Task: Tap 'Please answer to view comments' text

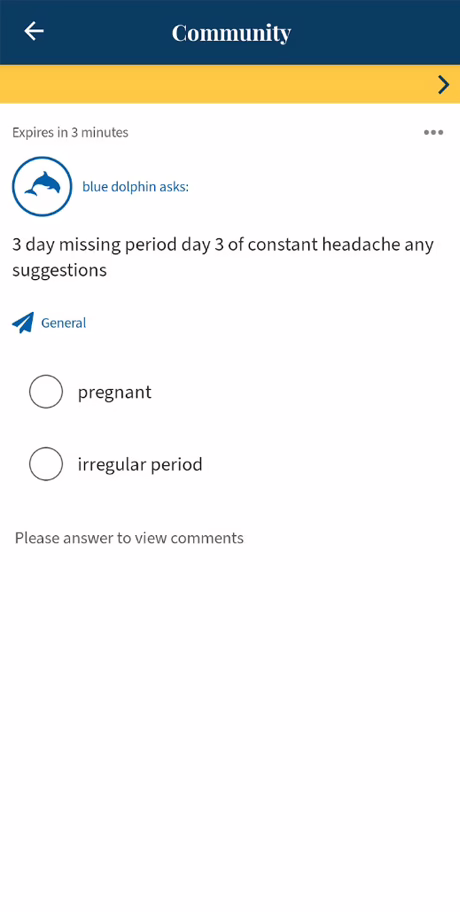Action: click(129, 538)
